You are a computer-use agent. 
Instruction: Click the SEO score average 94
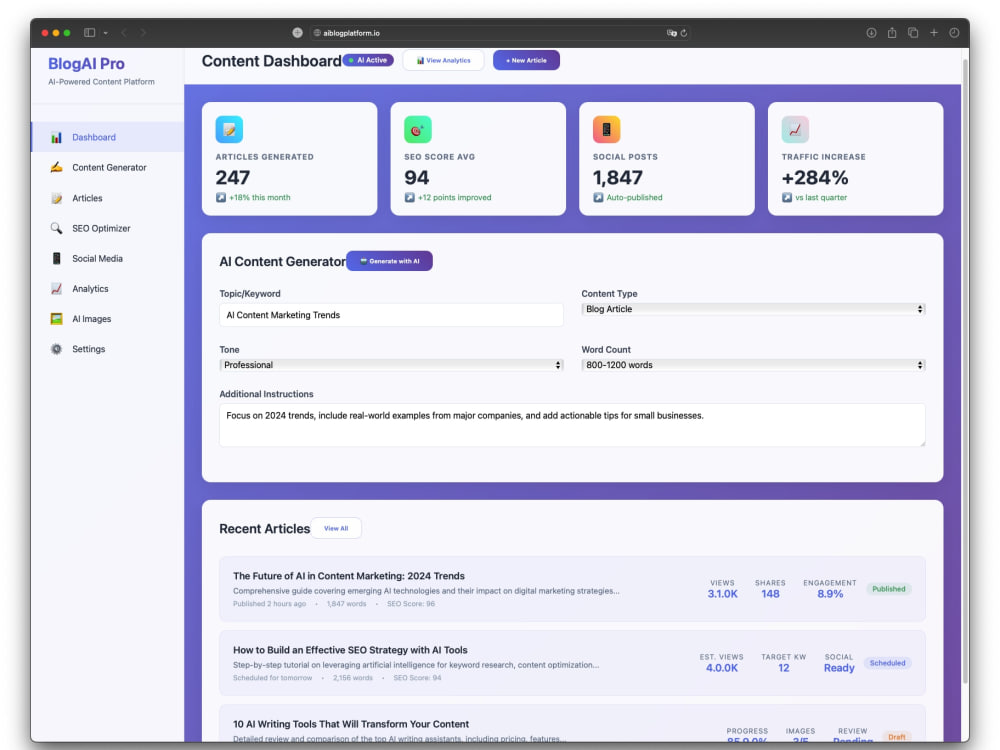416,177
